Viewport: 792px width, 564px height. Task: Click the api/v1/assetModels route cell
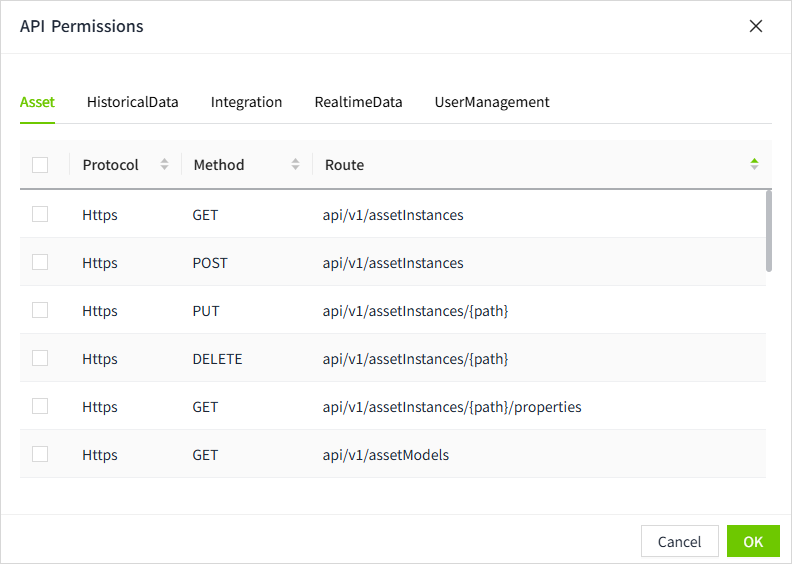pos(386,455)
